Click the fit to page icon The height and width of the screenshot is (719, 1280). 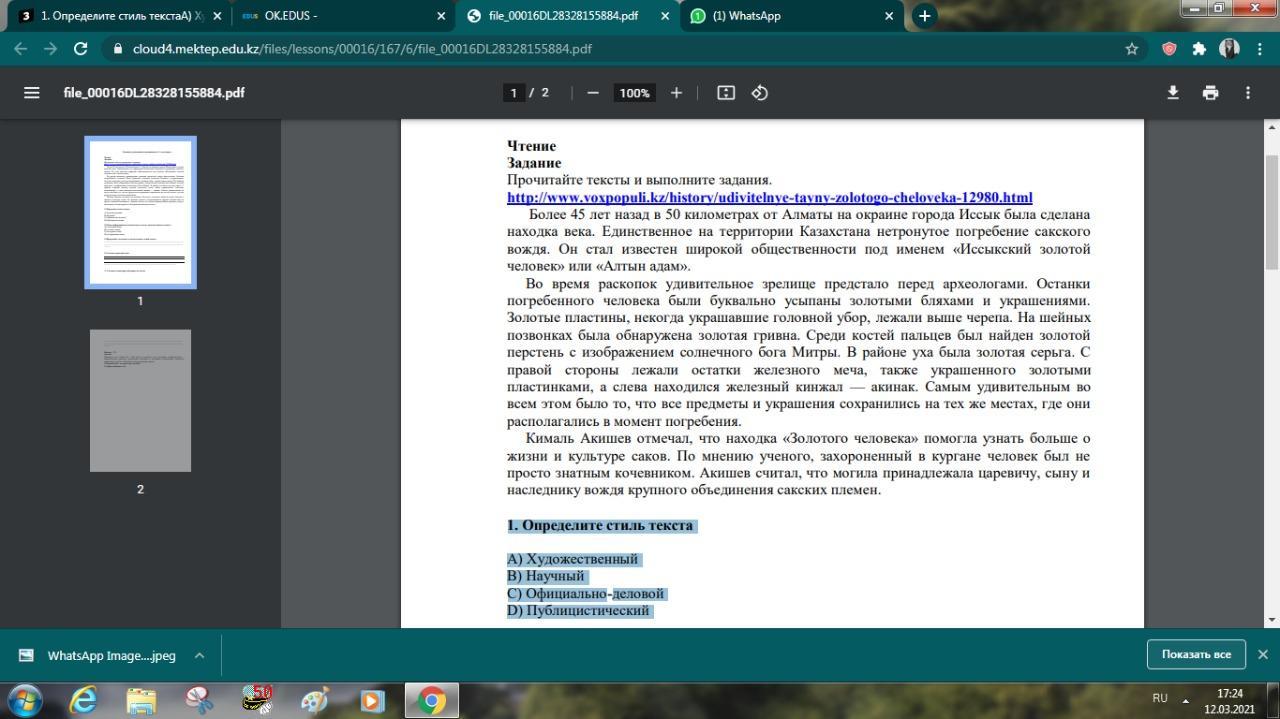pyautogui.click(x=726, y=93)
